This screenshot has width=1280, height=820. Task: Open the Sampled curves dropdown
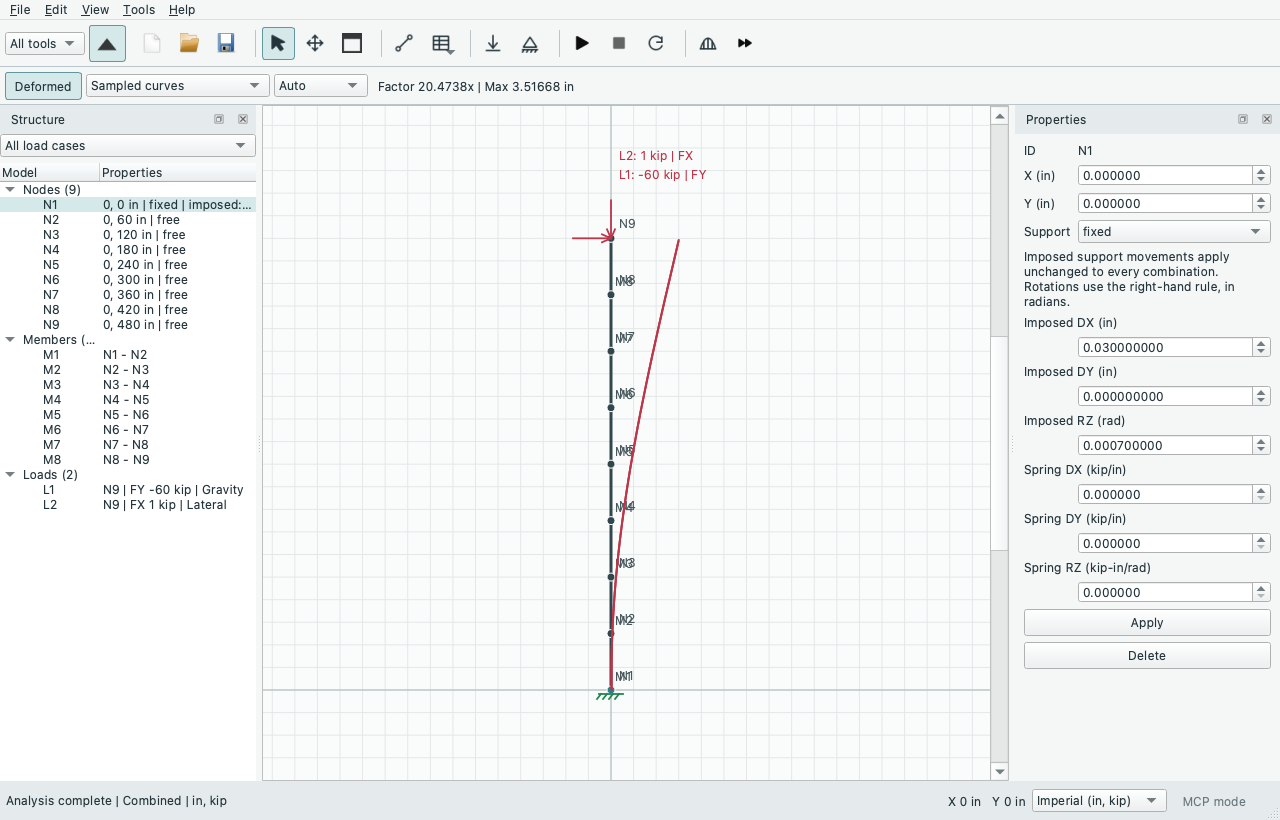[178, 86]
